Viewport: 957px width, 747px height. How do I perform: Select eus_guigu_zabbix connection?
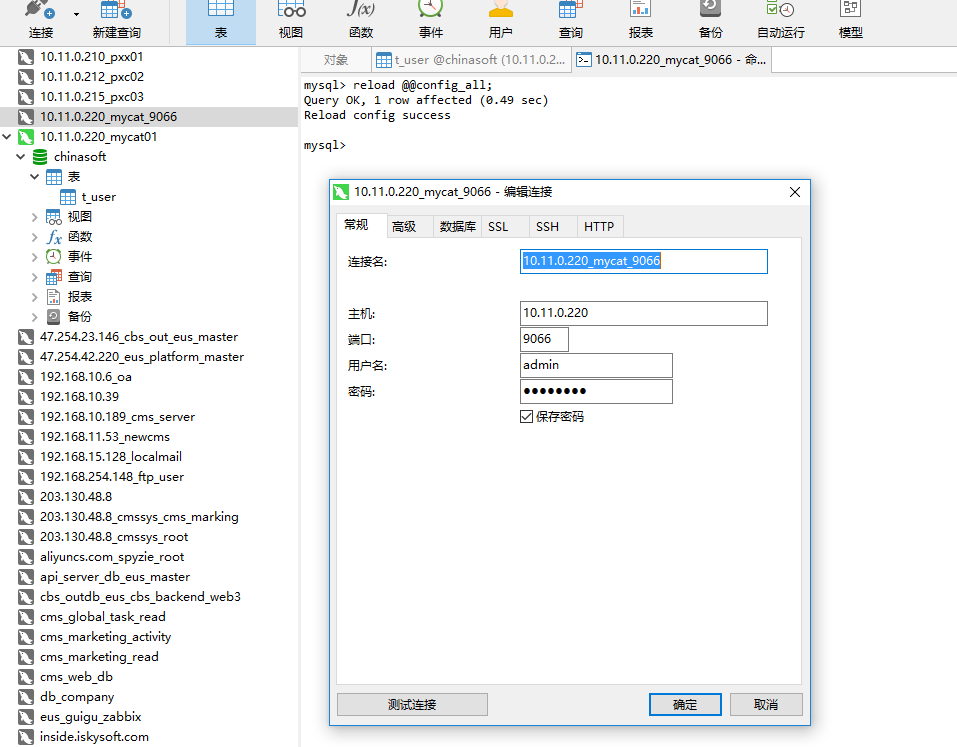point(90,717)
